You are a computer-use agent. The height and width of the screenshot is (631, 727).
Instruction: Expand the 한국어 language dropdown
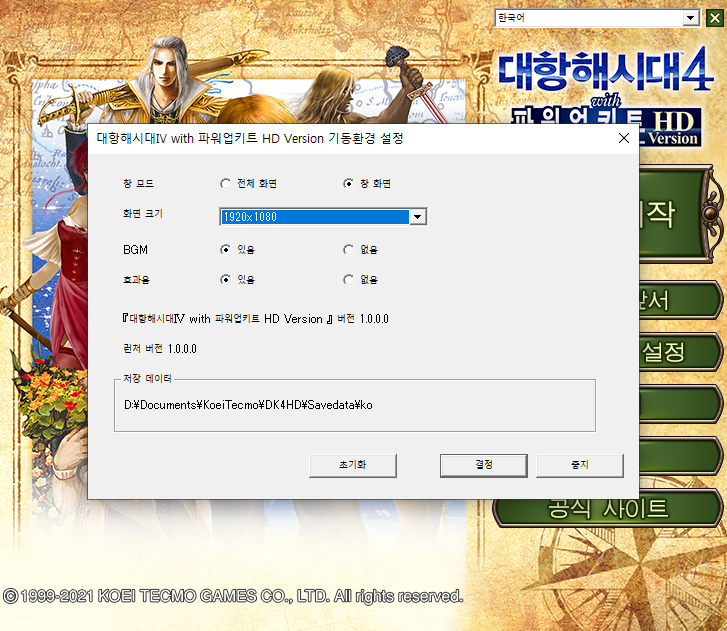click(x=689, y=18)
